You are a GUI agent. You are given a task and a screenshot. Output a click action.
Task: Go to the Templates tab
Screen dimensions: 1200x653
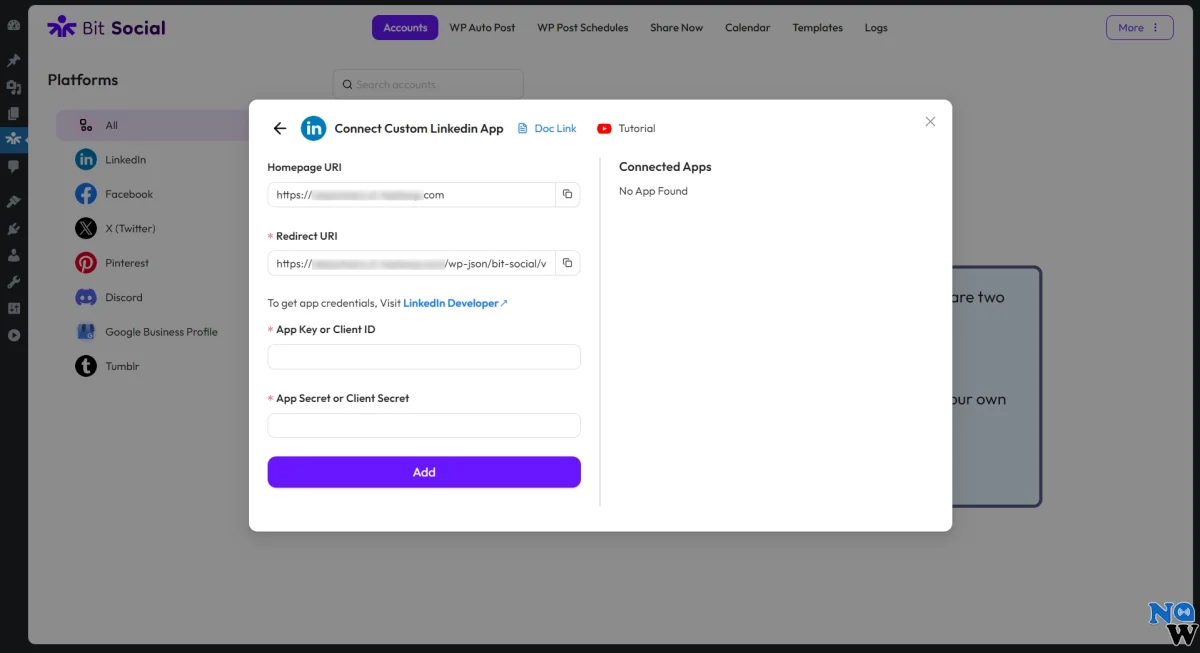[817, 28]
